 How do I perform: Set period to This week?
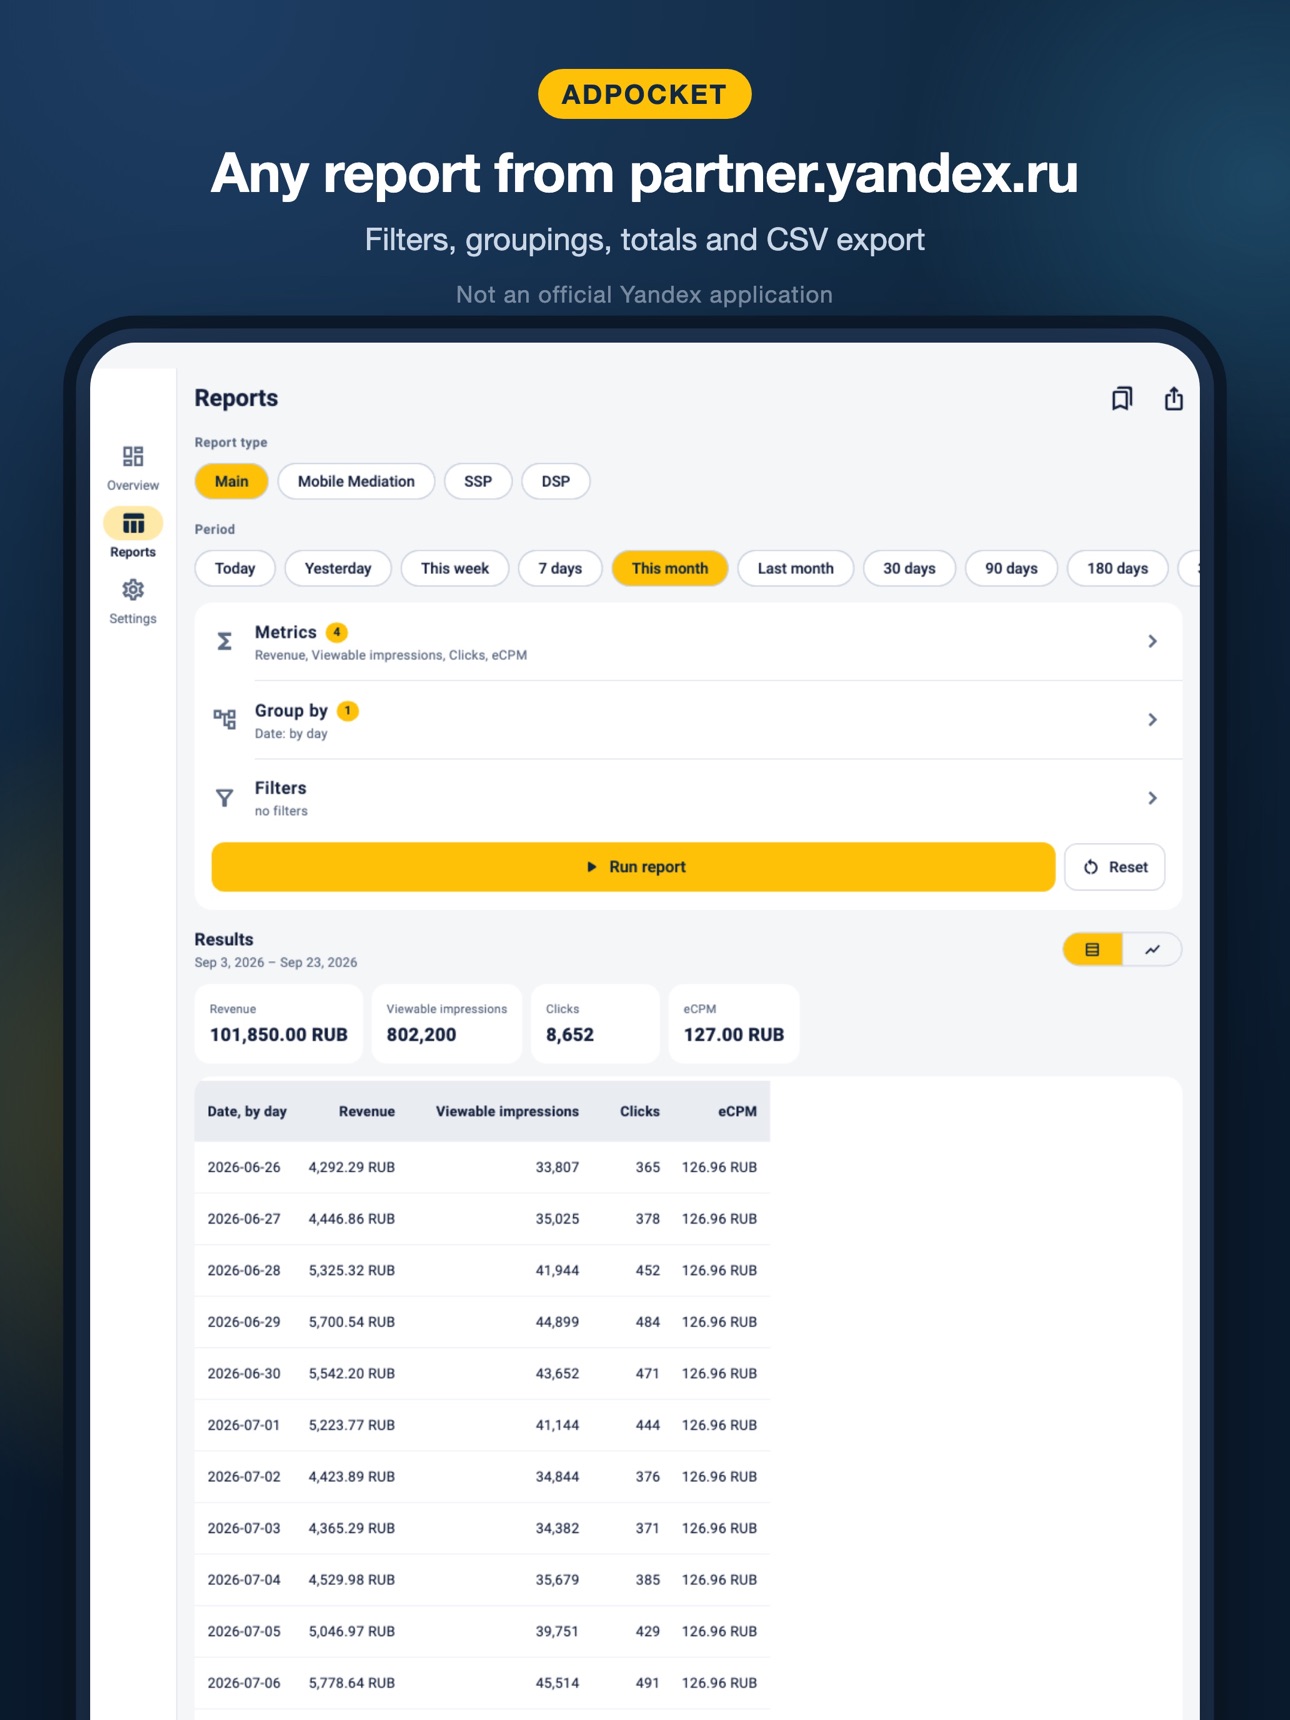tap(455, 568)
